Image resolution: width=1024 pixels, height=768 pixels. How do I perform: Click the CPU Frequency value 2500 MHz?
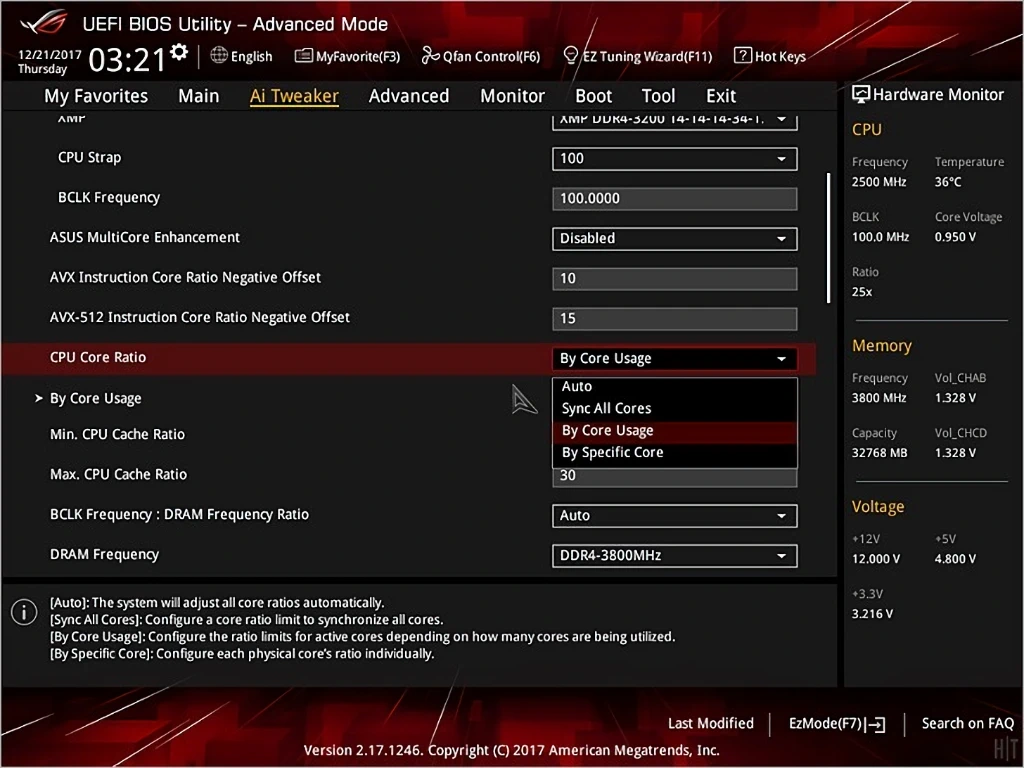879,182
